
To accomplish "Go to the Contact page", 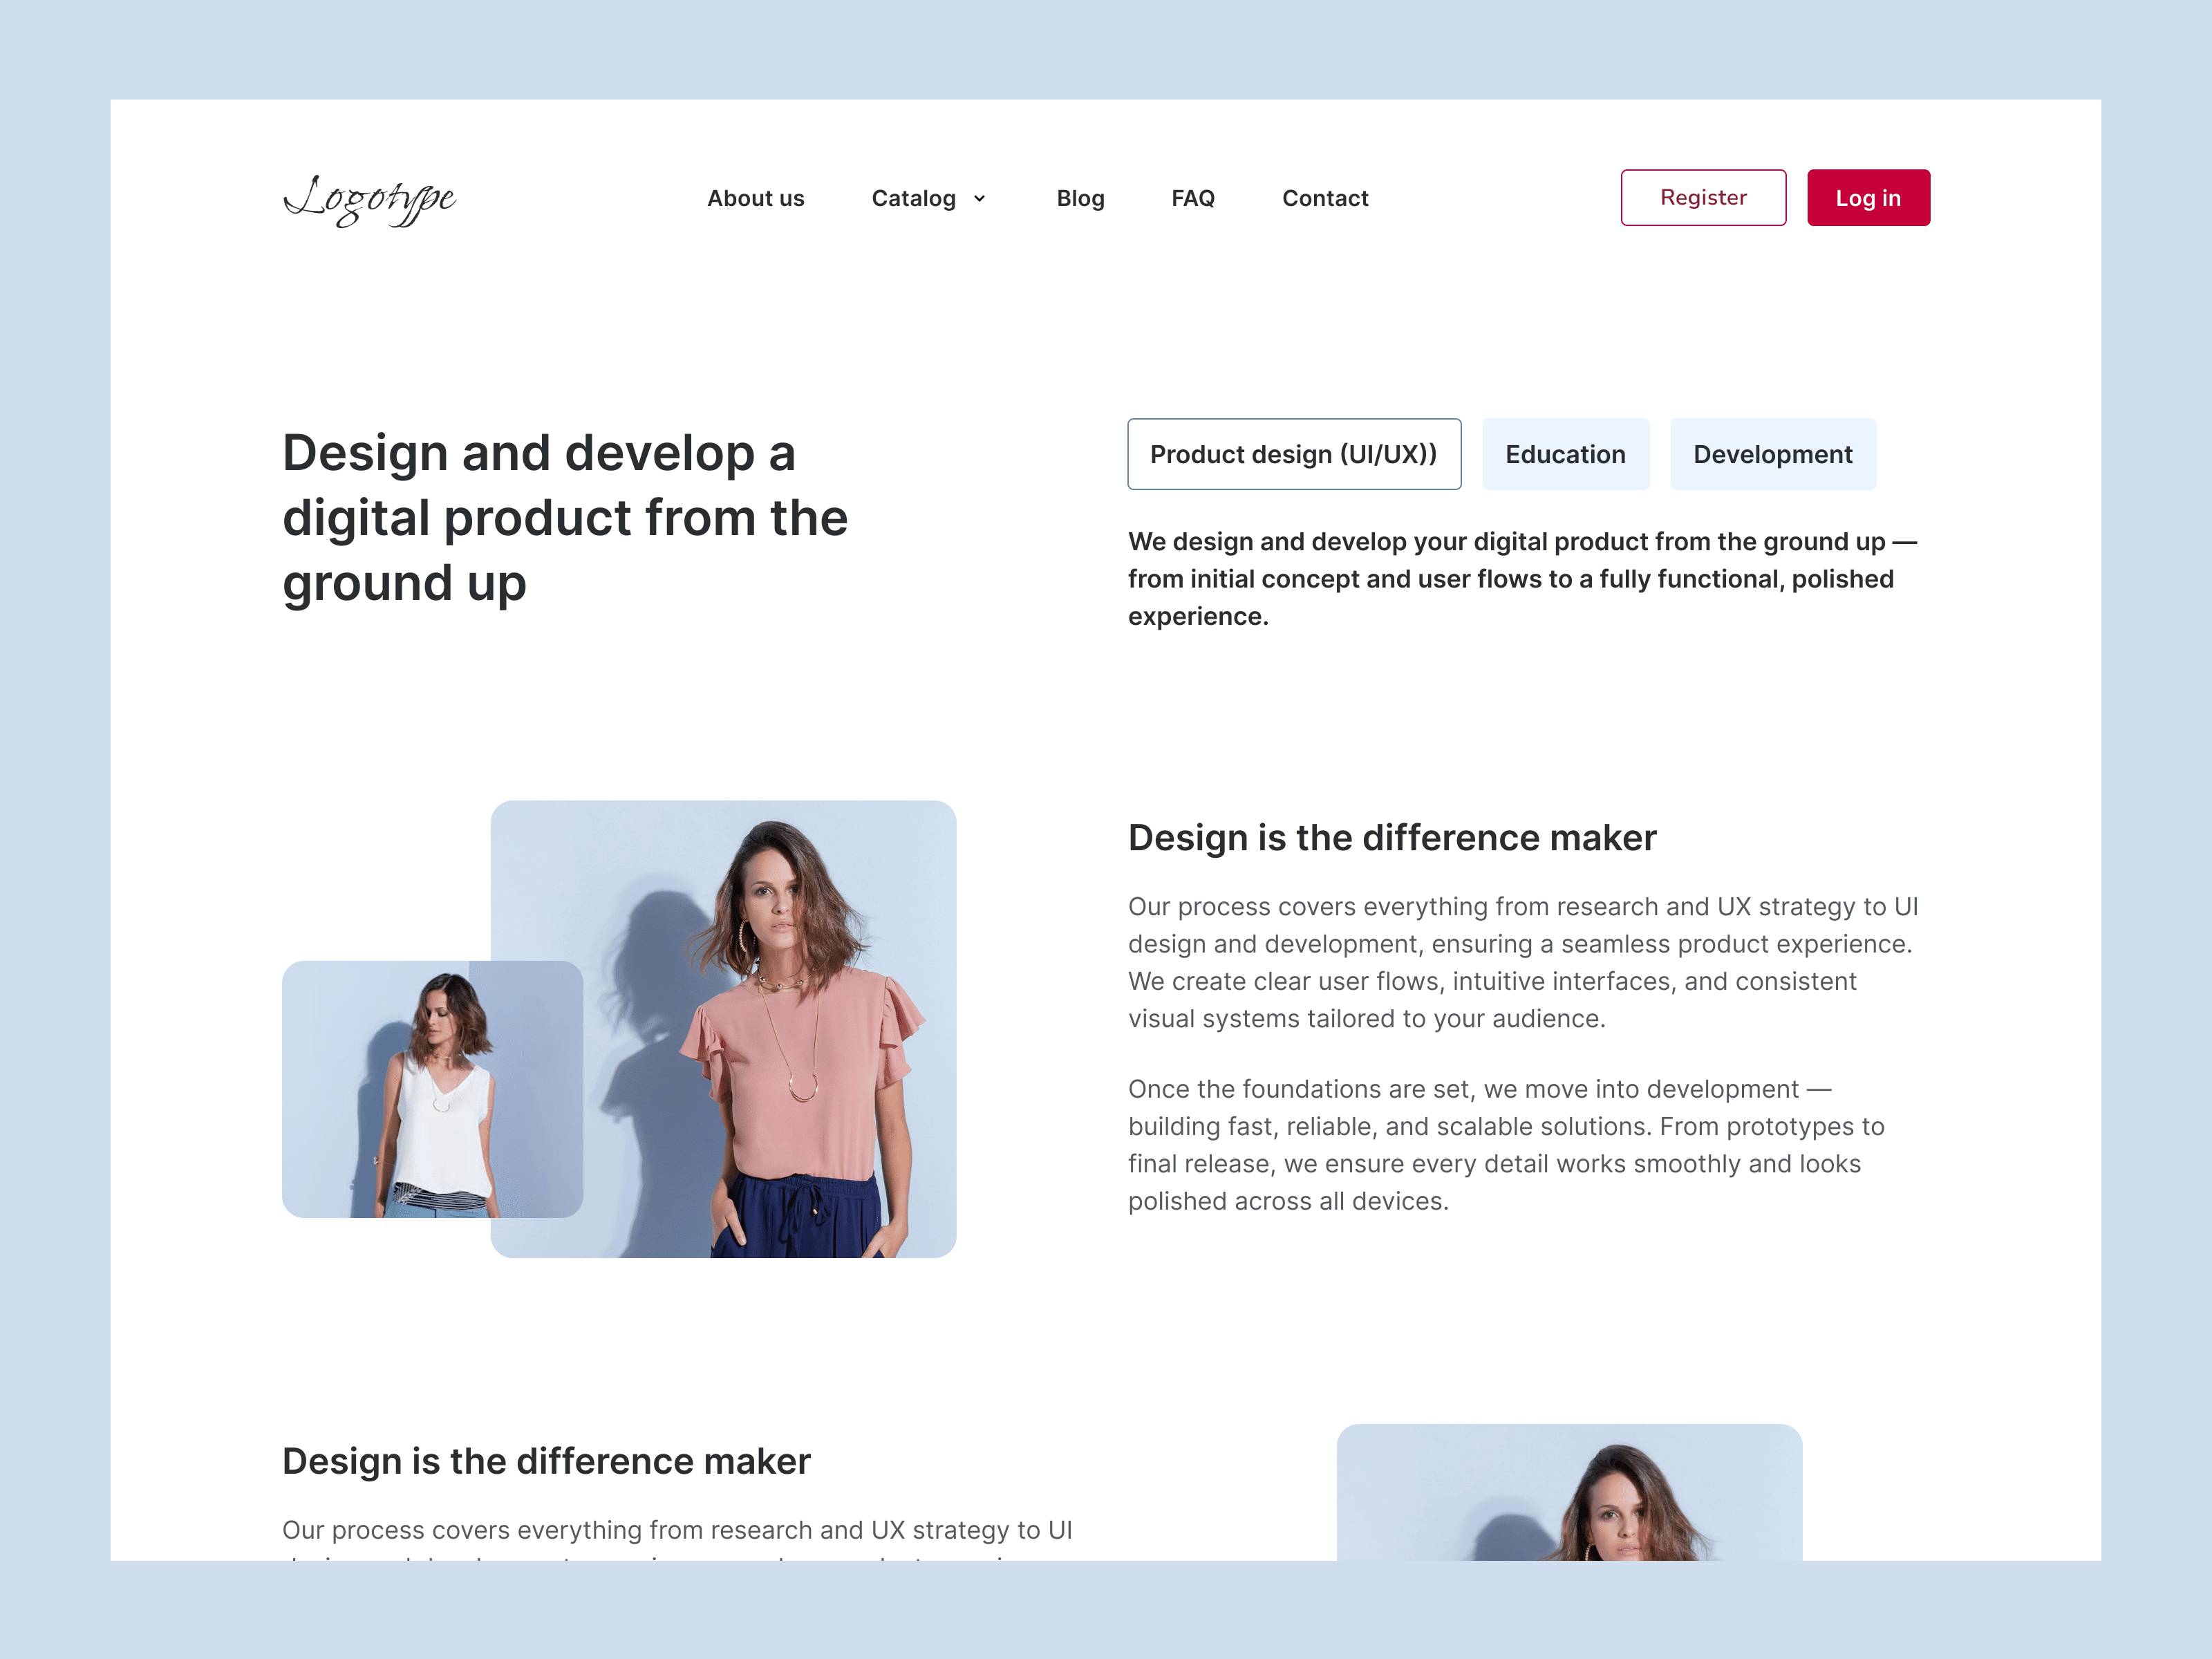I will (x=1325, y=198).
